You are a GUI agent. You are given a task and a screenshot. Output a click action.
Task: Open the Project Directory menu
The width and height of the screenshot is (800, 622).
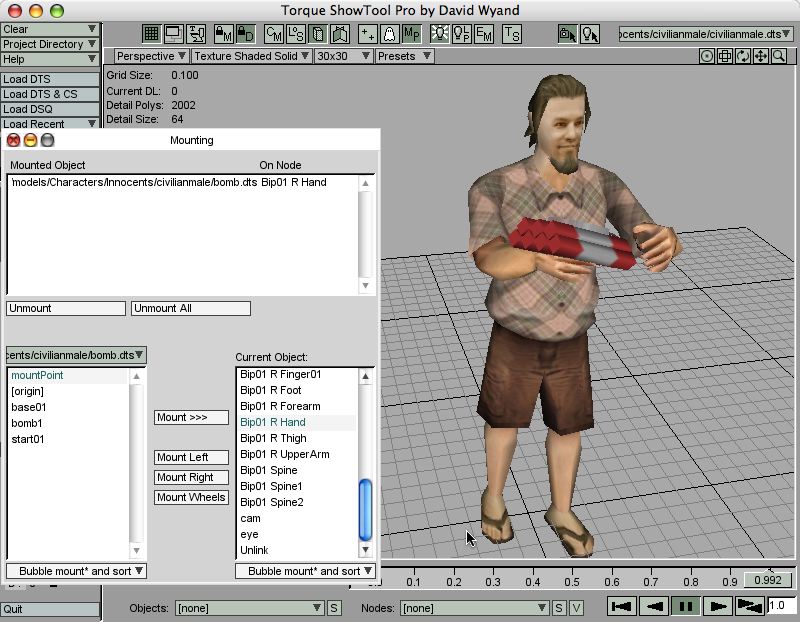point(50,44)
